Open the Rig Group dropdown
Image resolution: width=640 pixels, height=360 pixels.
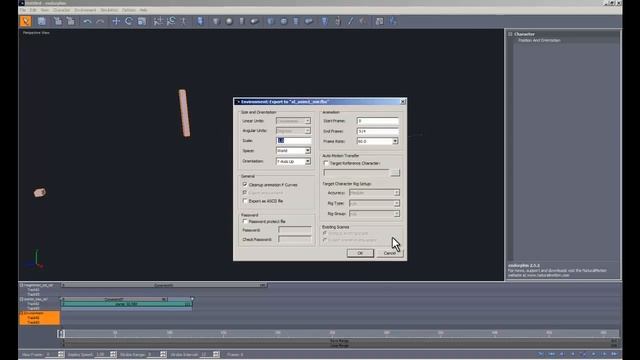[x=374, y=213]
